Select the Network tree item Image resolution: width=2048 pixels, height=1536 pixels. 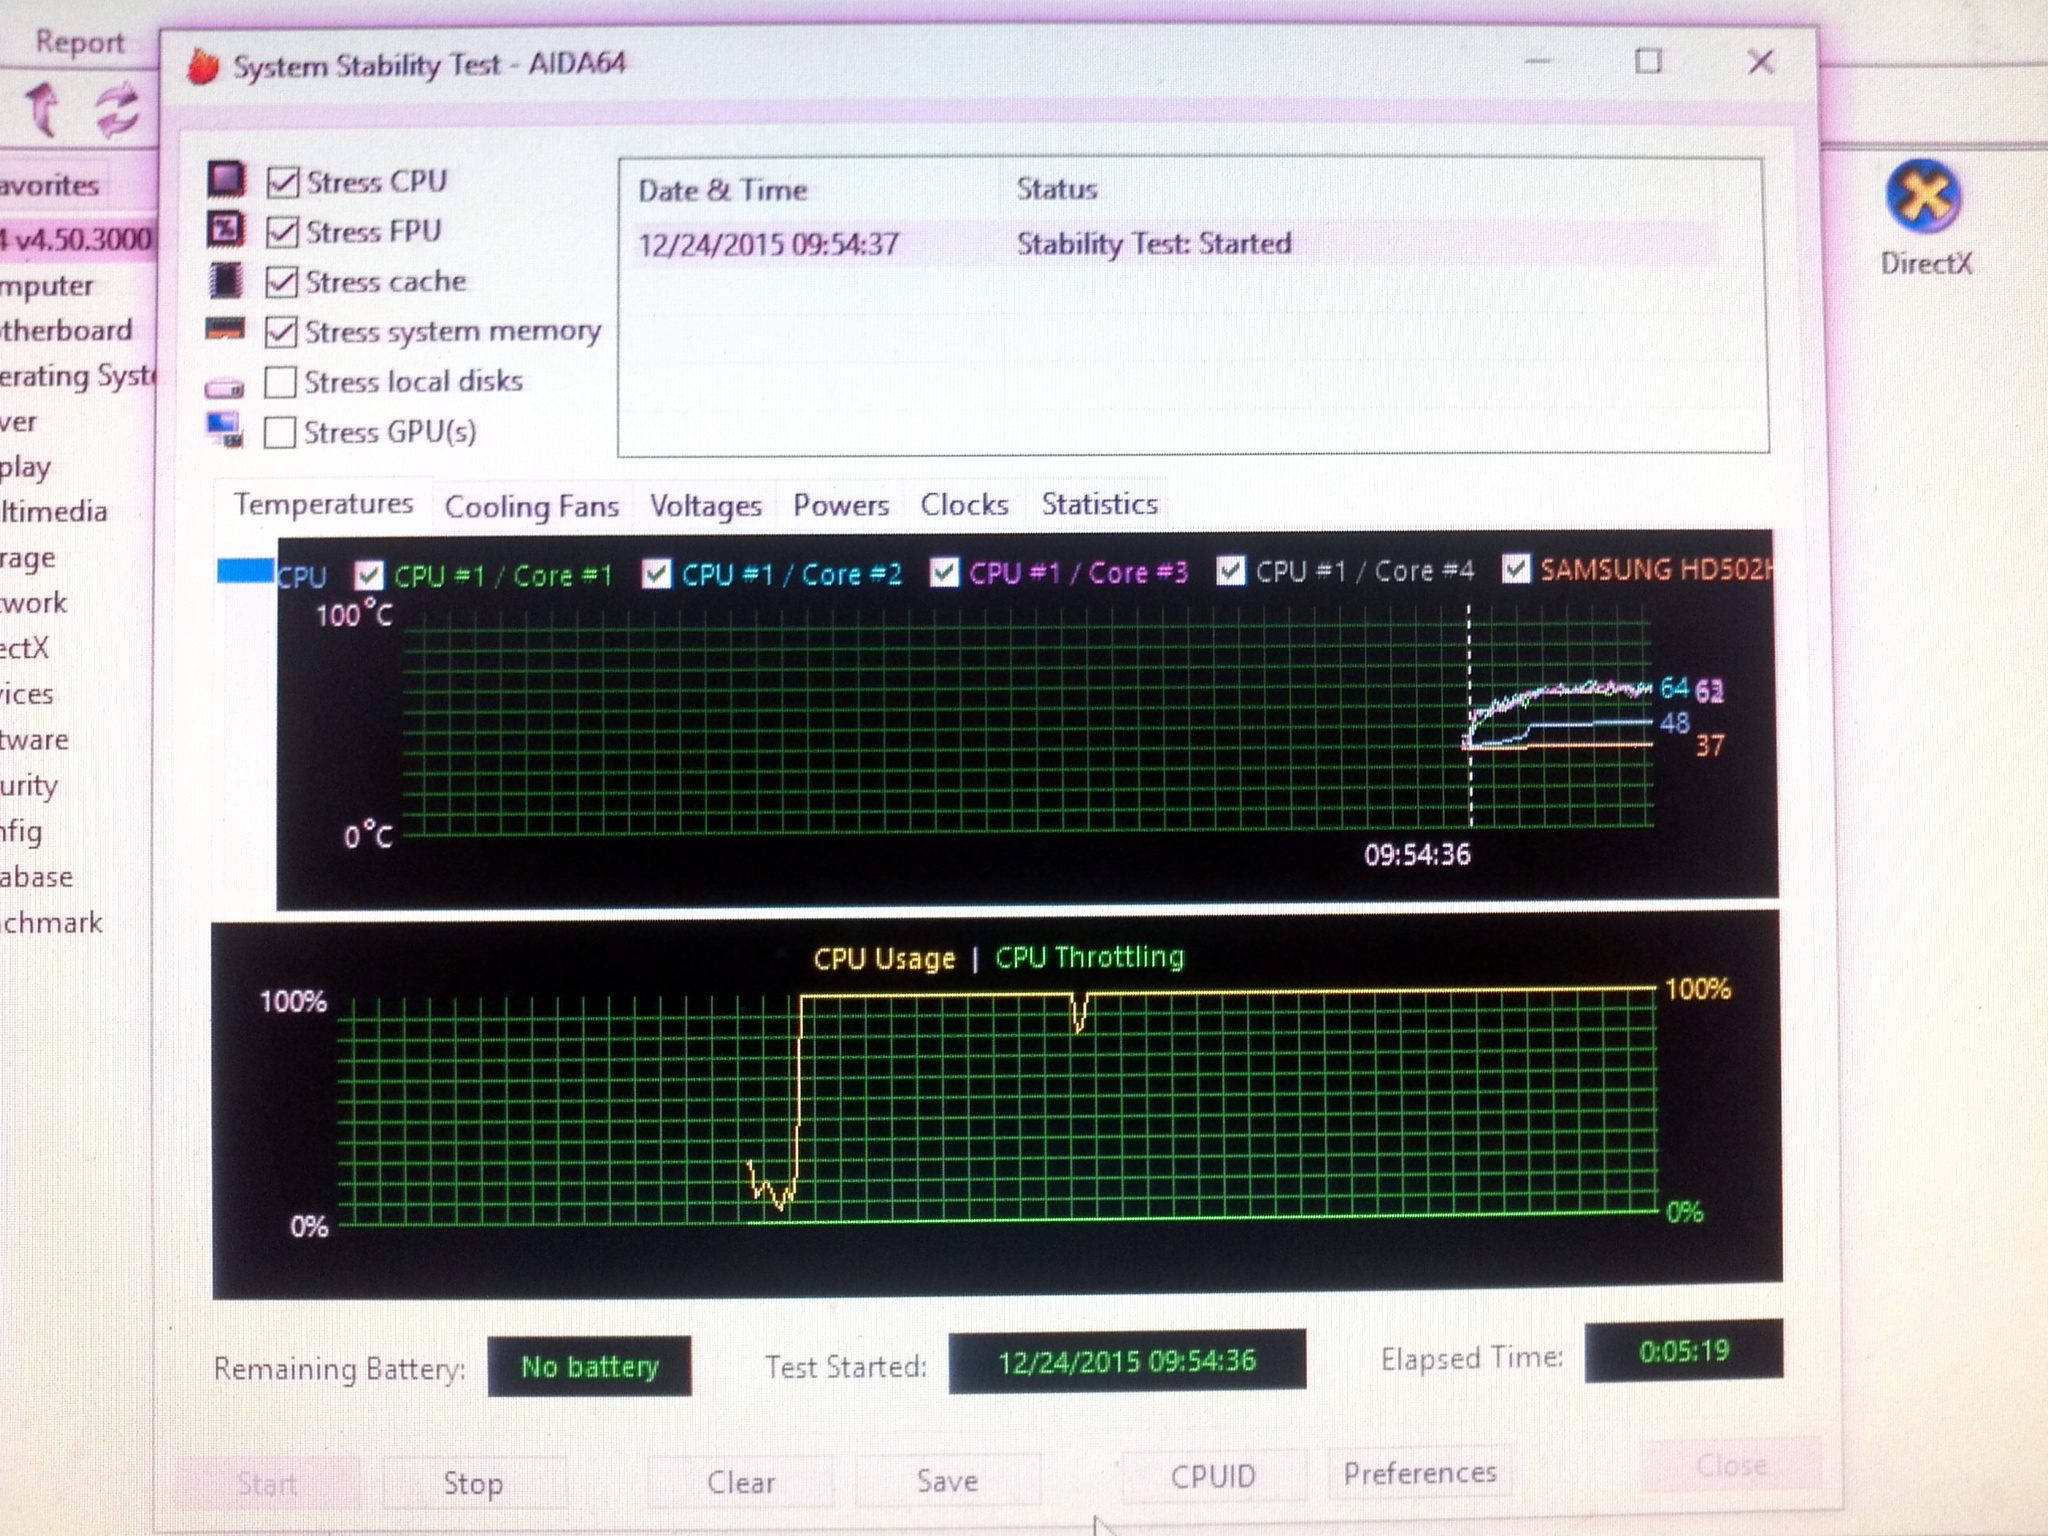point(34,602)
